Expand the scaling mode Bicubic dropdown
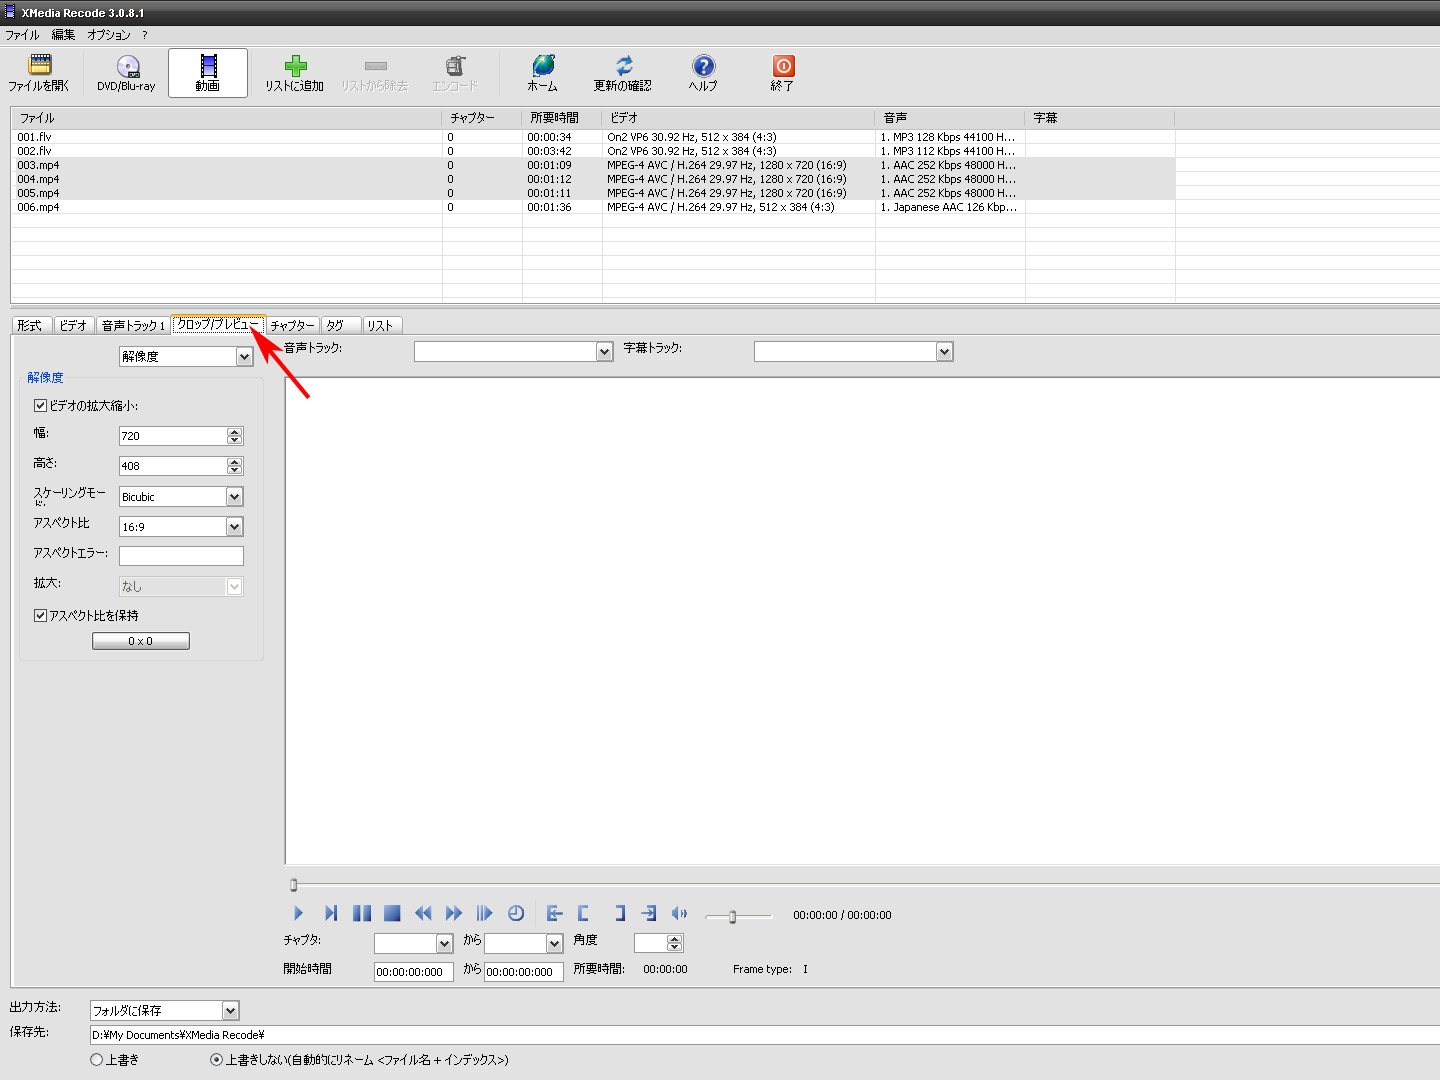Screen dimensions: 1440x1080 [x=234, y=497]
